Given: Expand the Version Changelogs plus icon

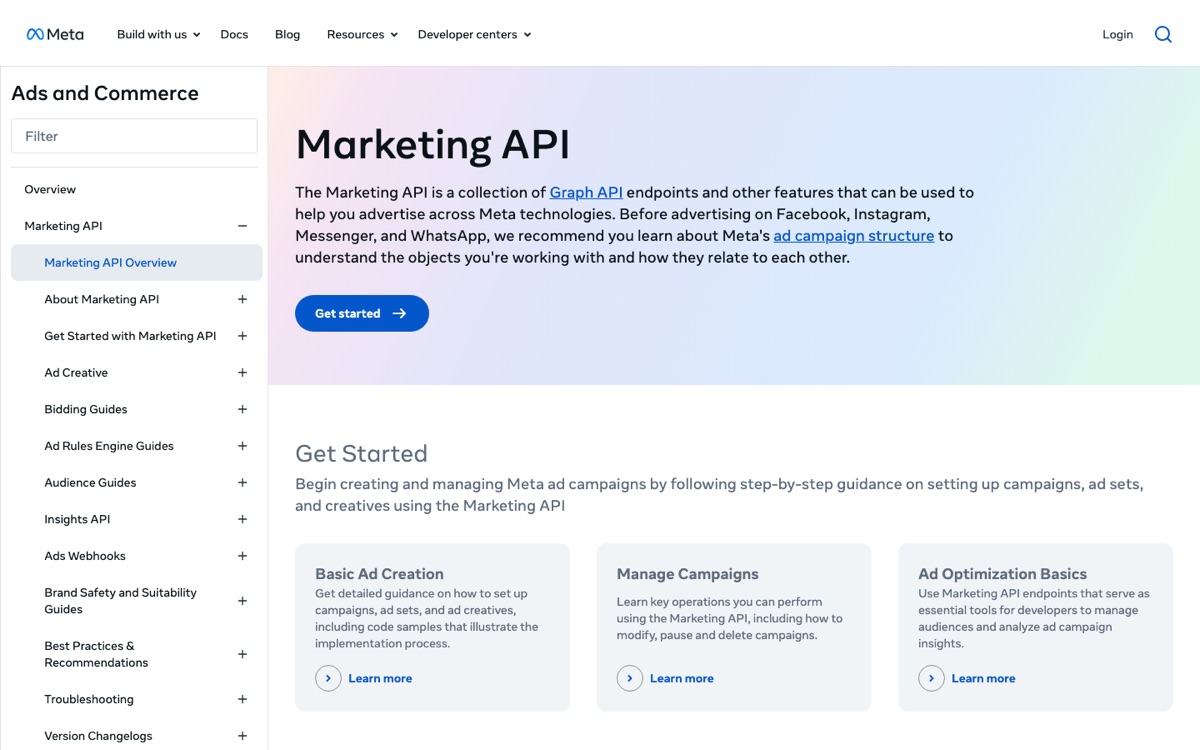Looking at the screenshot, I should [242, 736].
